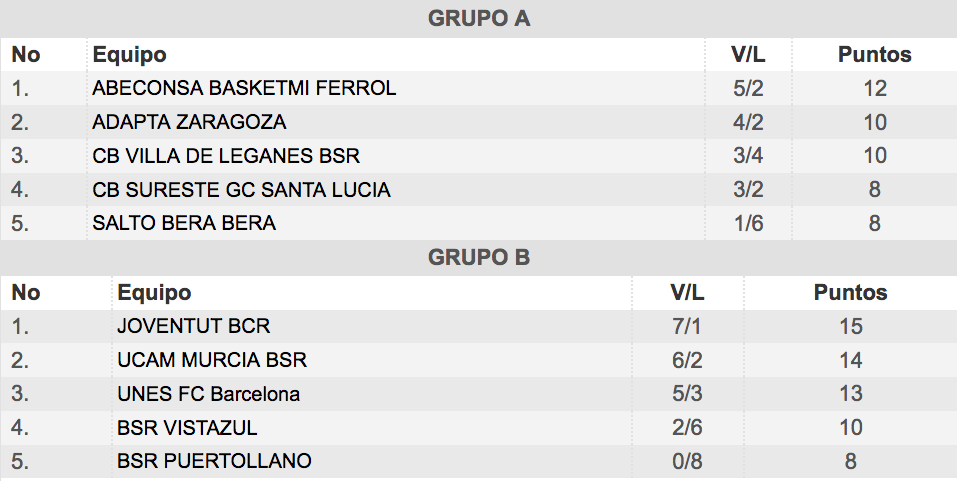The height and width of the screenshot is (481, 957).
Task: Click ABECONSA's 12 points cell
Action: click(875, 88)
